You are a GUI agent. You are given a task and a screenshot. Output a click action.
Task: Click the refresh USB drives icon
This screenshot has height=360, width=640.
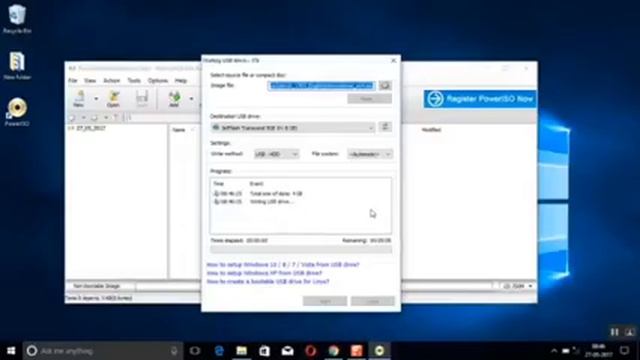(x=384, y=127)
